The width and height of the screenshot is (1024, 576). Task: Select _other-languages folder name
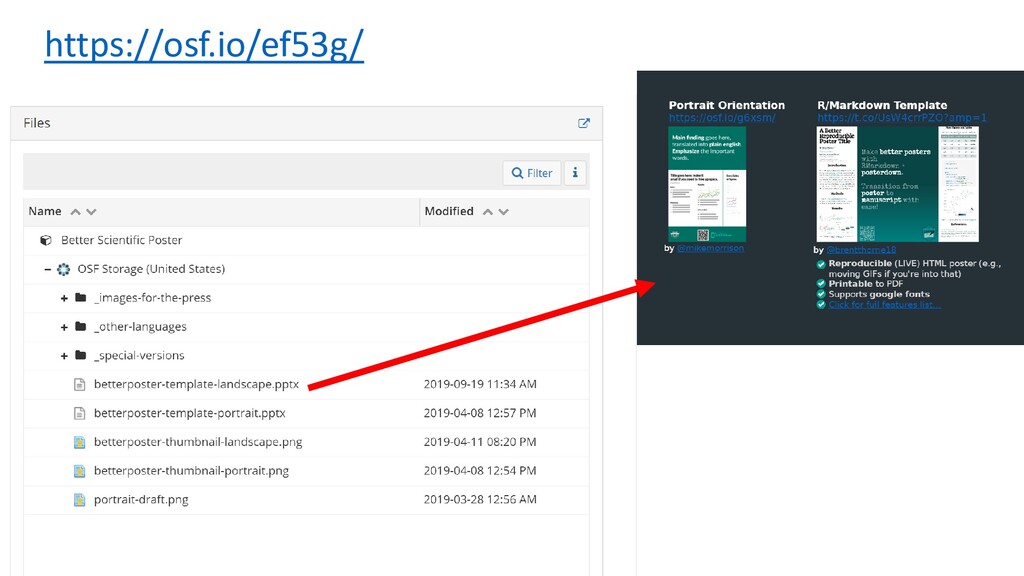(140, 327)
